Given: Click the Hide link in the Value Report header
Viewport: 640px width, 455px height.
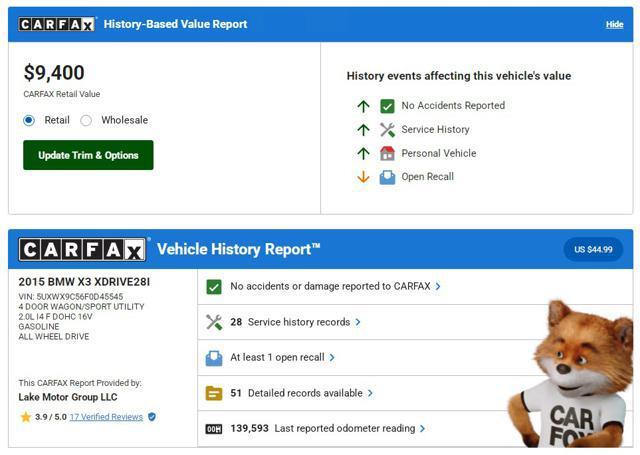Looking at the screenshot, I should [x=614, y=24].
